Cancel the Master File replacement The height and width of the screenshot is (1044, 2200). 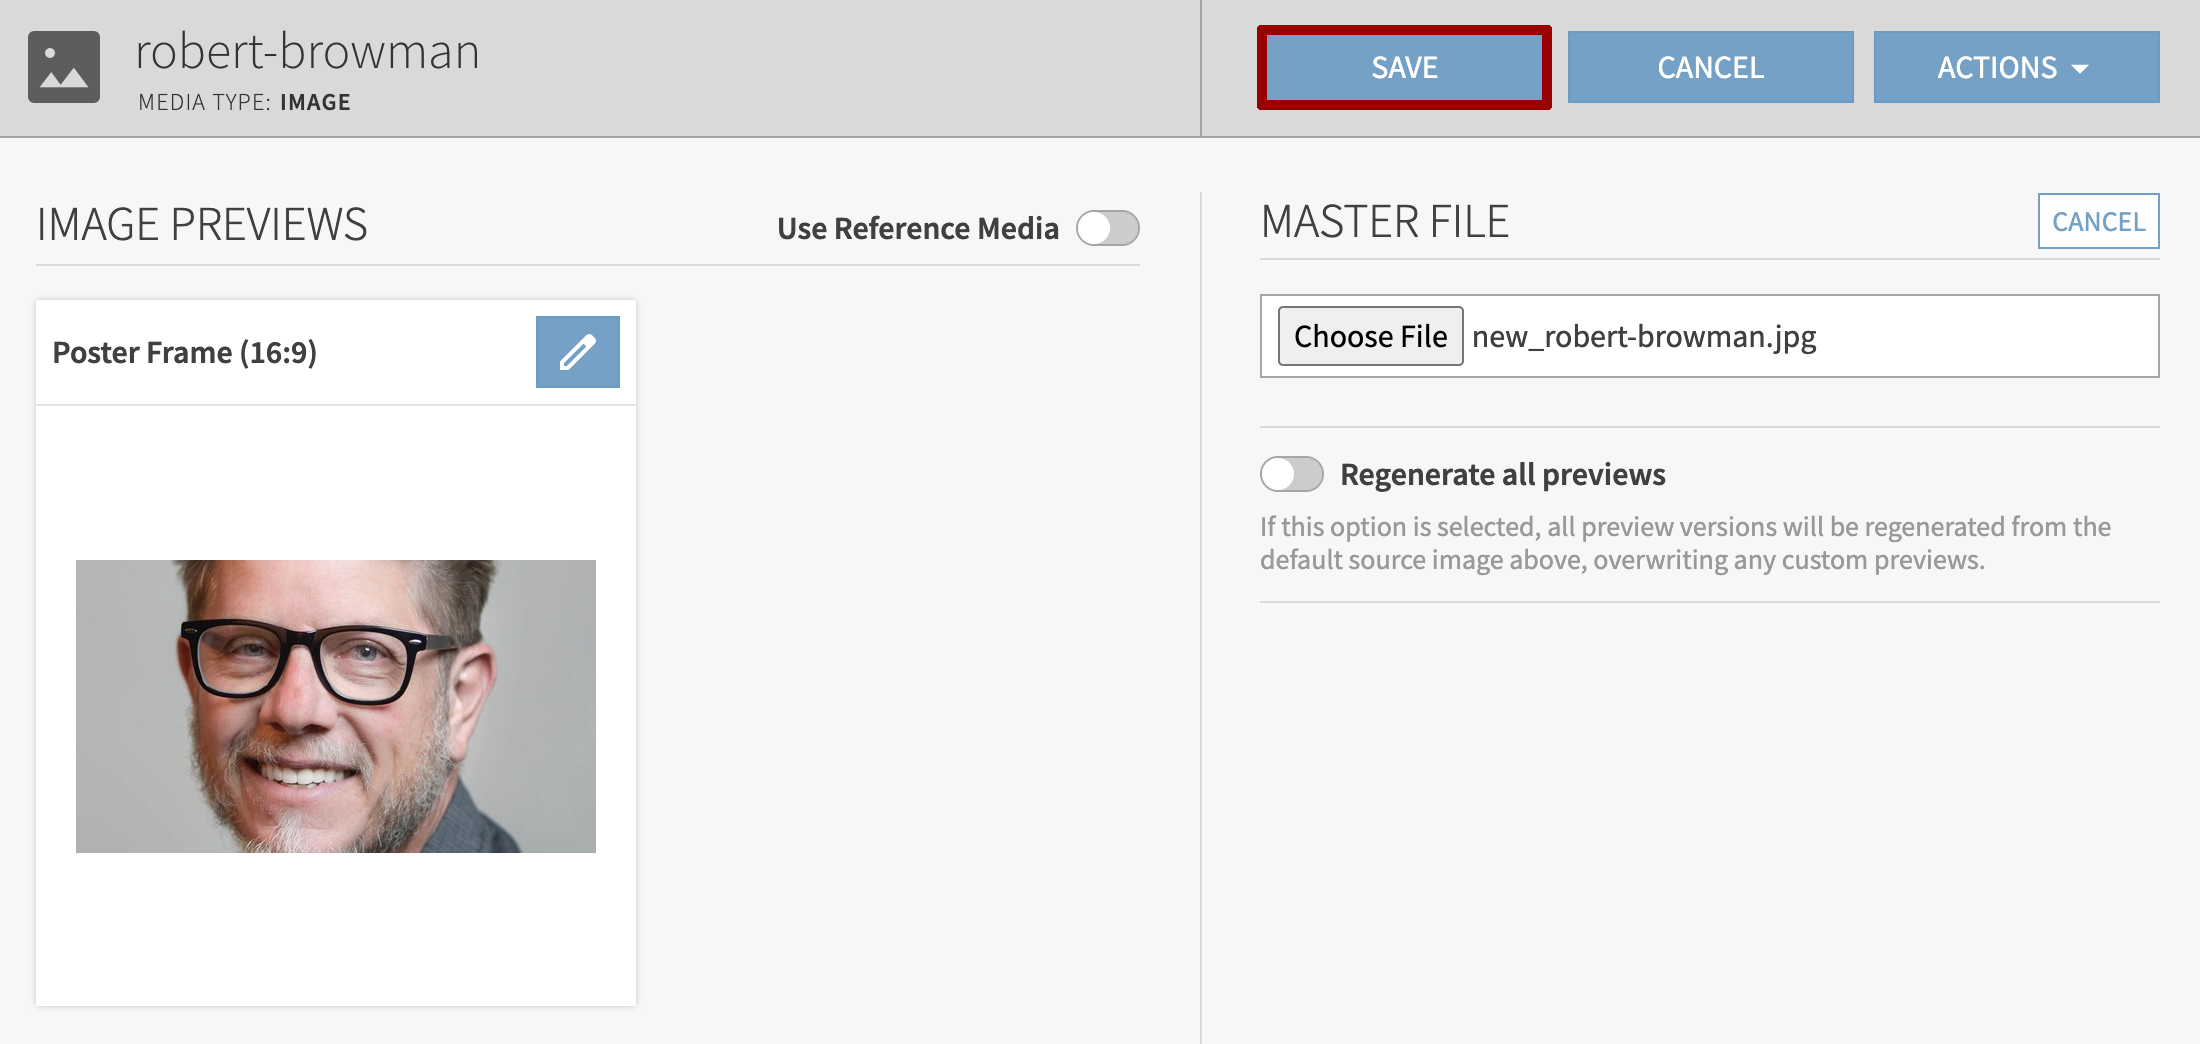[x=2098, y=221]
